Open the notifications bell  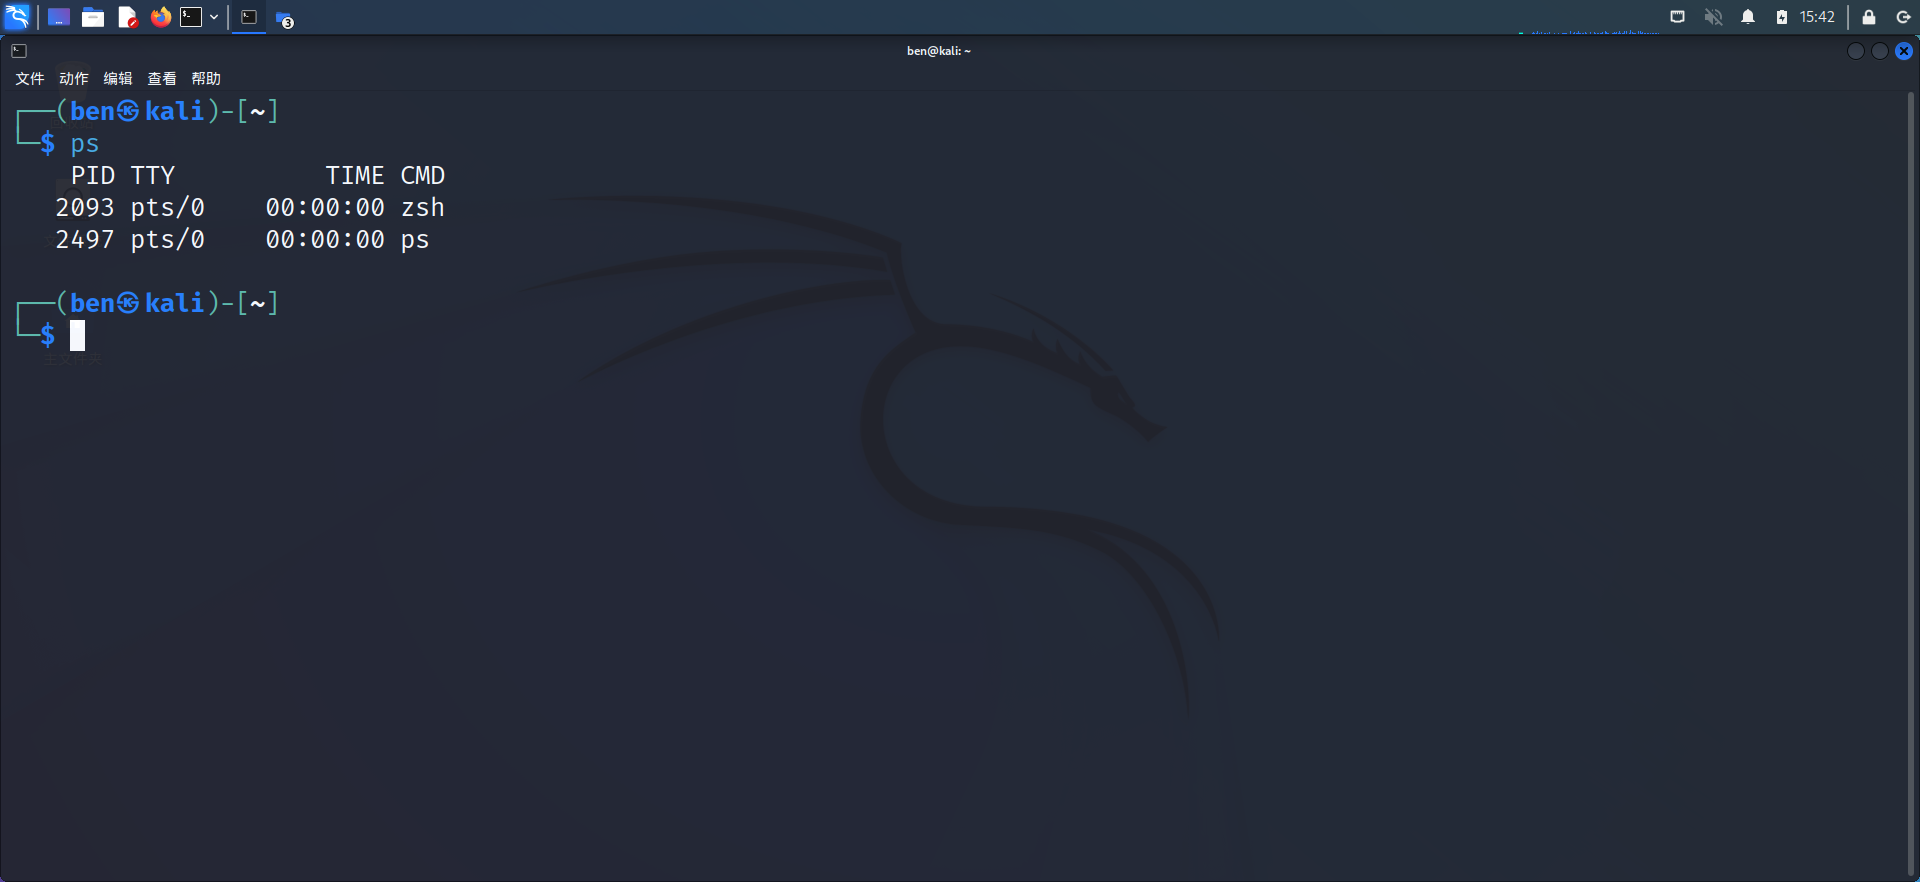pos(1748,17)
